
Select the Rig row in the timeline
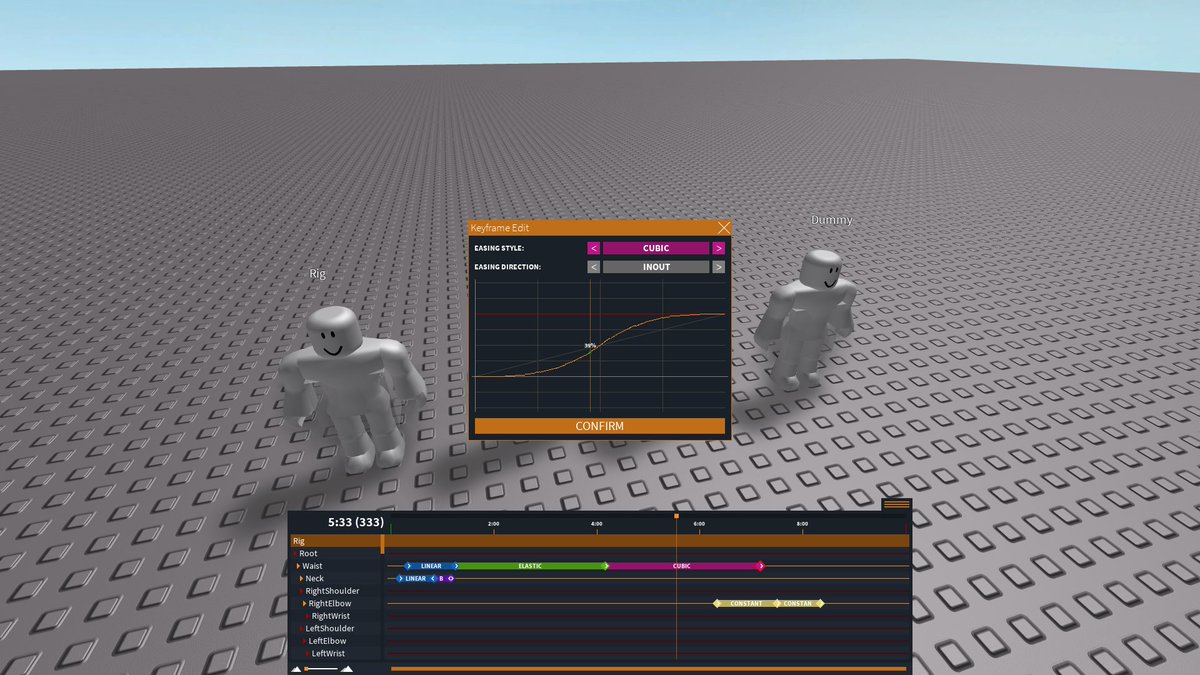(600, 541)
